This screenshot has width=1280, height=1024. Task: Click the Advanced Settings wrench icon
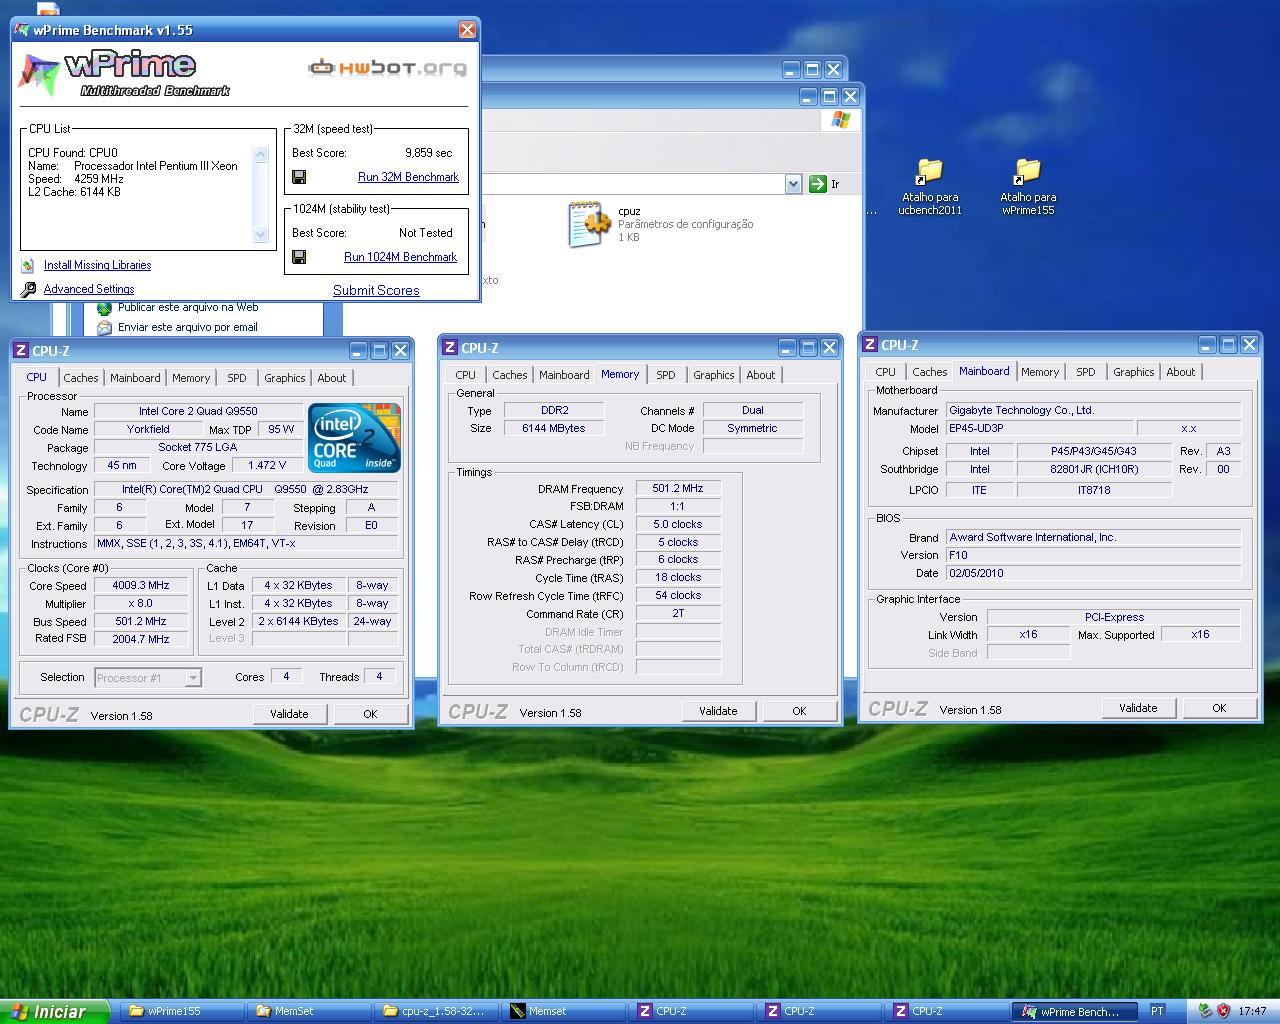point(28,289)
